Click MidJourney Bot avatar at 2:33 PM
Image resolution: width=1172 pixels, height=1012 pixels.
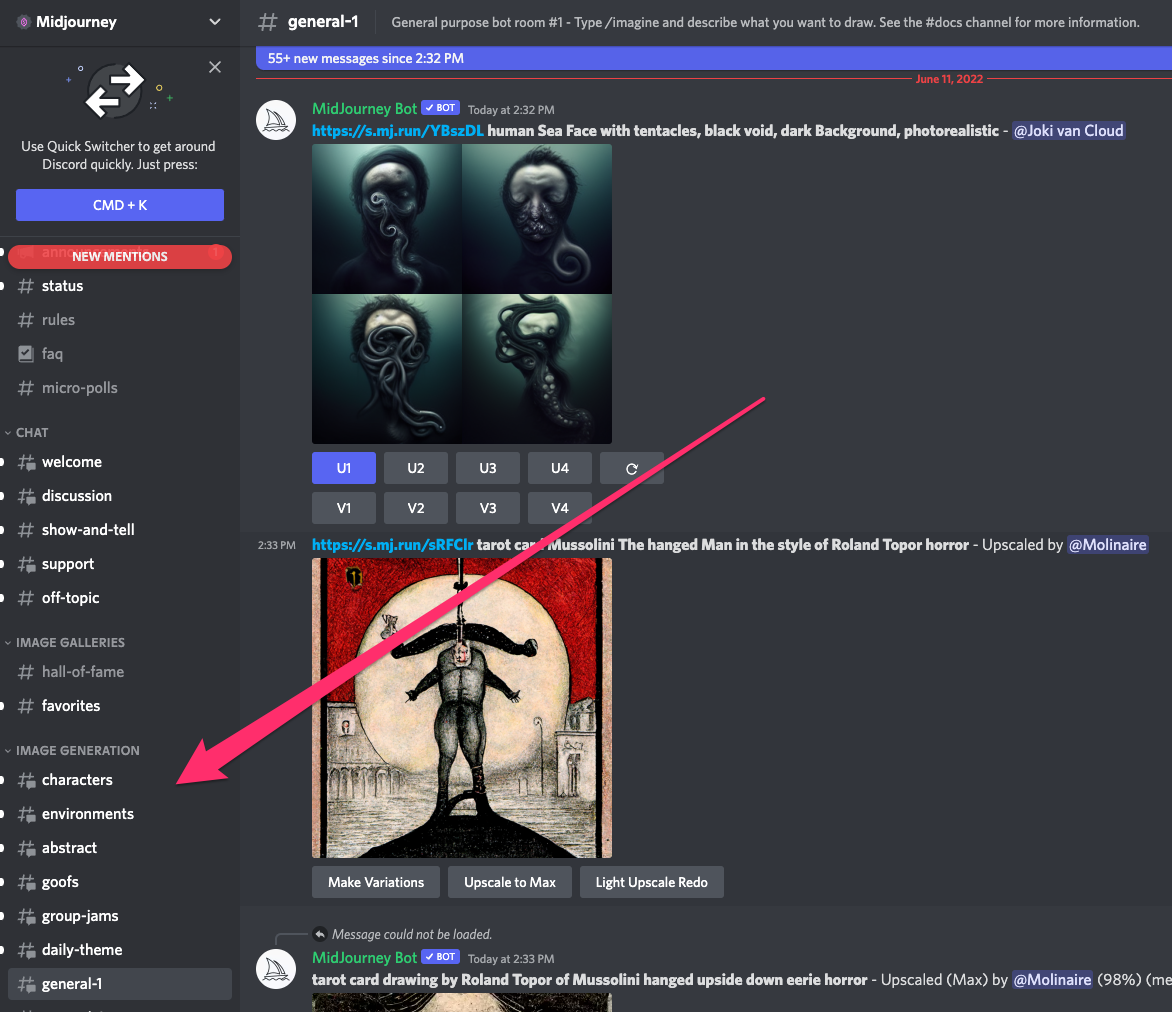pyautogui.click(x=277, y=969)
